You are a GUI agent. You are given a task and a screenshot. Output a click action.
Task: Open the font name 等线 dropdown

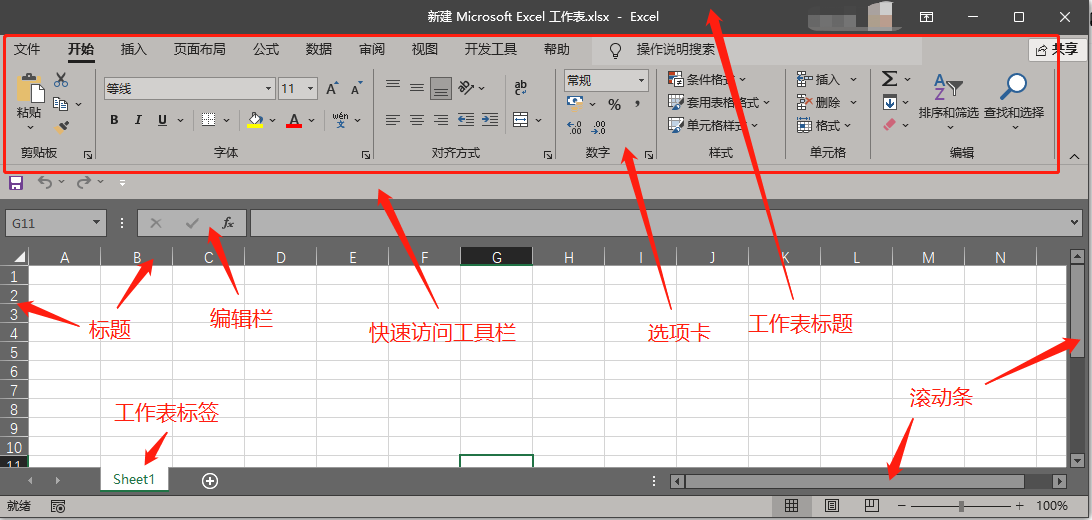[x=269, y=88]
